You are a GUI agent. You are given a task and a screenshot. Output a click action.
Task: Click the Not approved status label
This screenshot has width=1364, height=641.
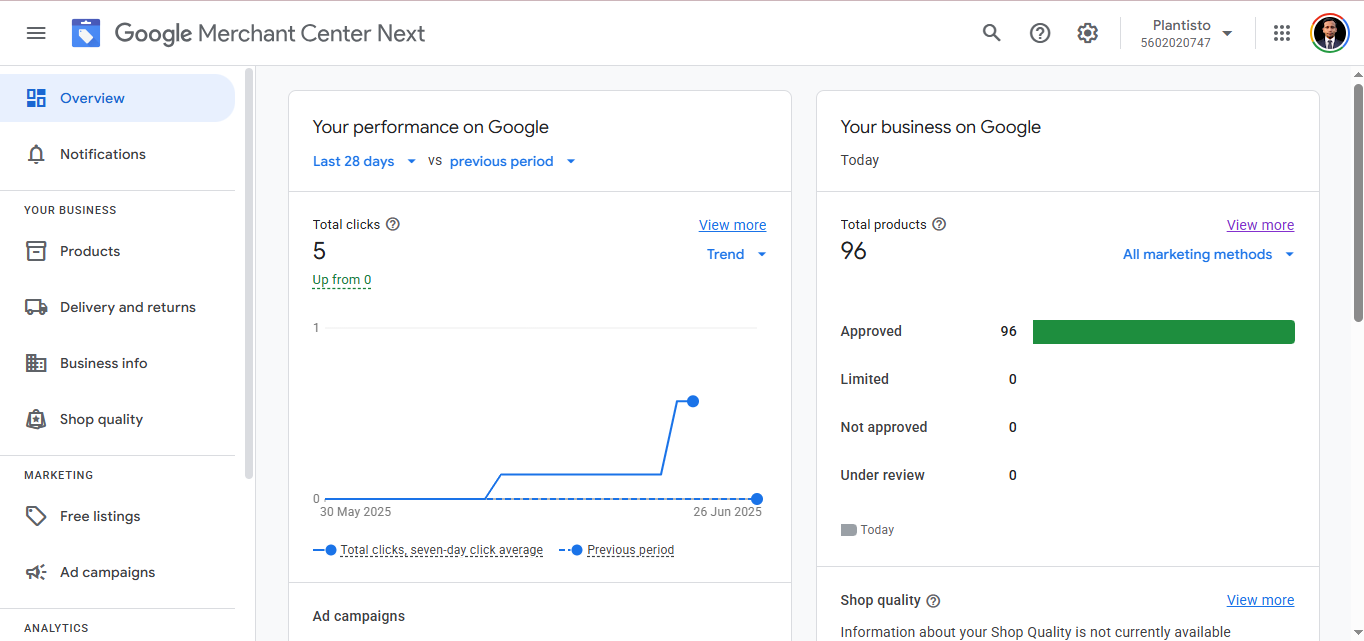point(884,427)
